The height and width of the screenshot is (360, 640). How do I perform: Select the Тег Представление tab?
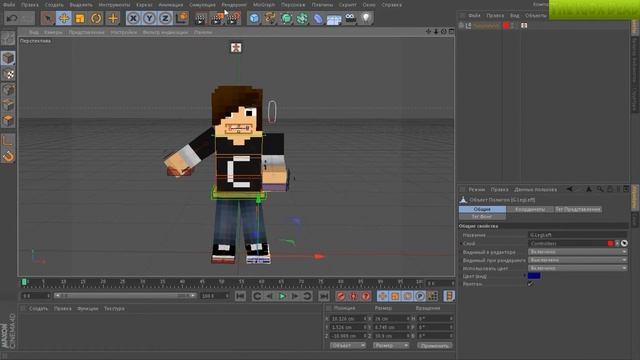tap(578, 209)
